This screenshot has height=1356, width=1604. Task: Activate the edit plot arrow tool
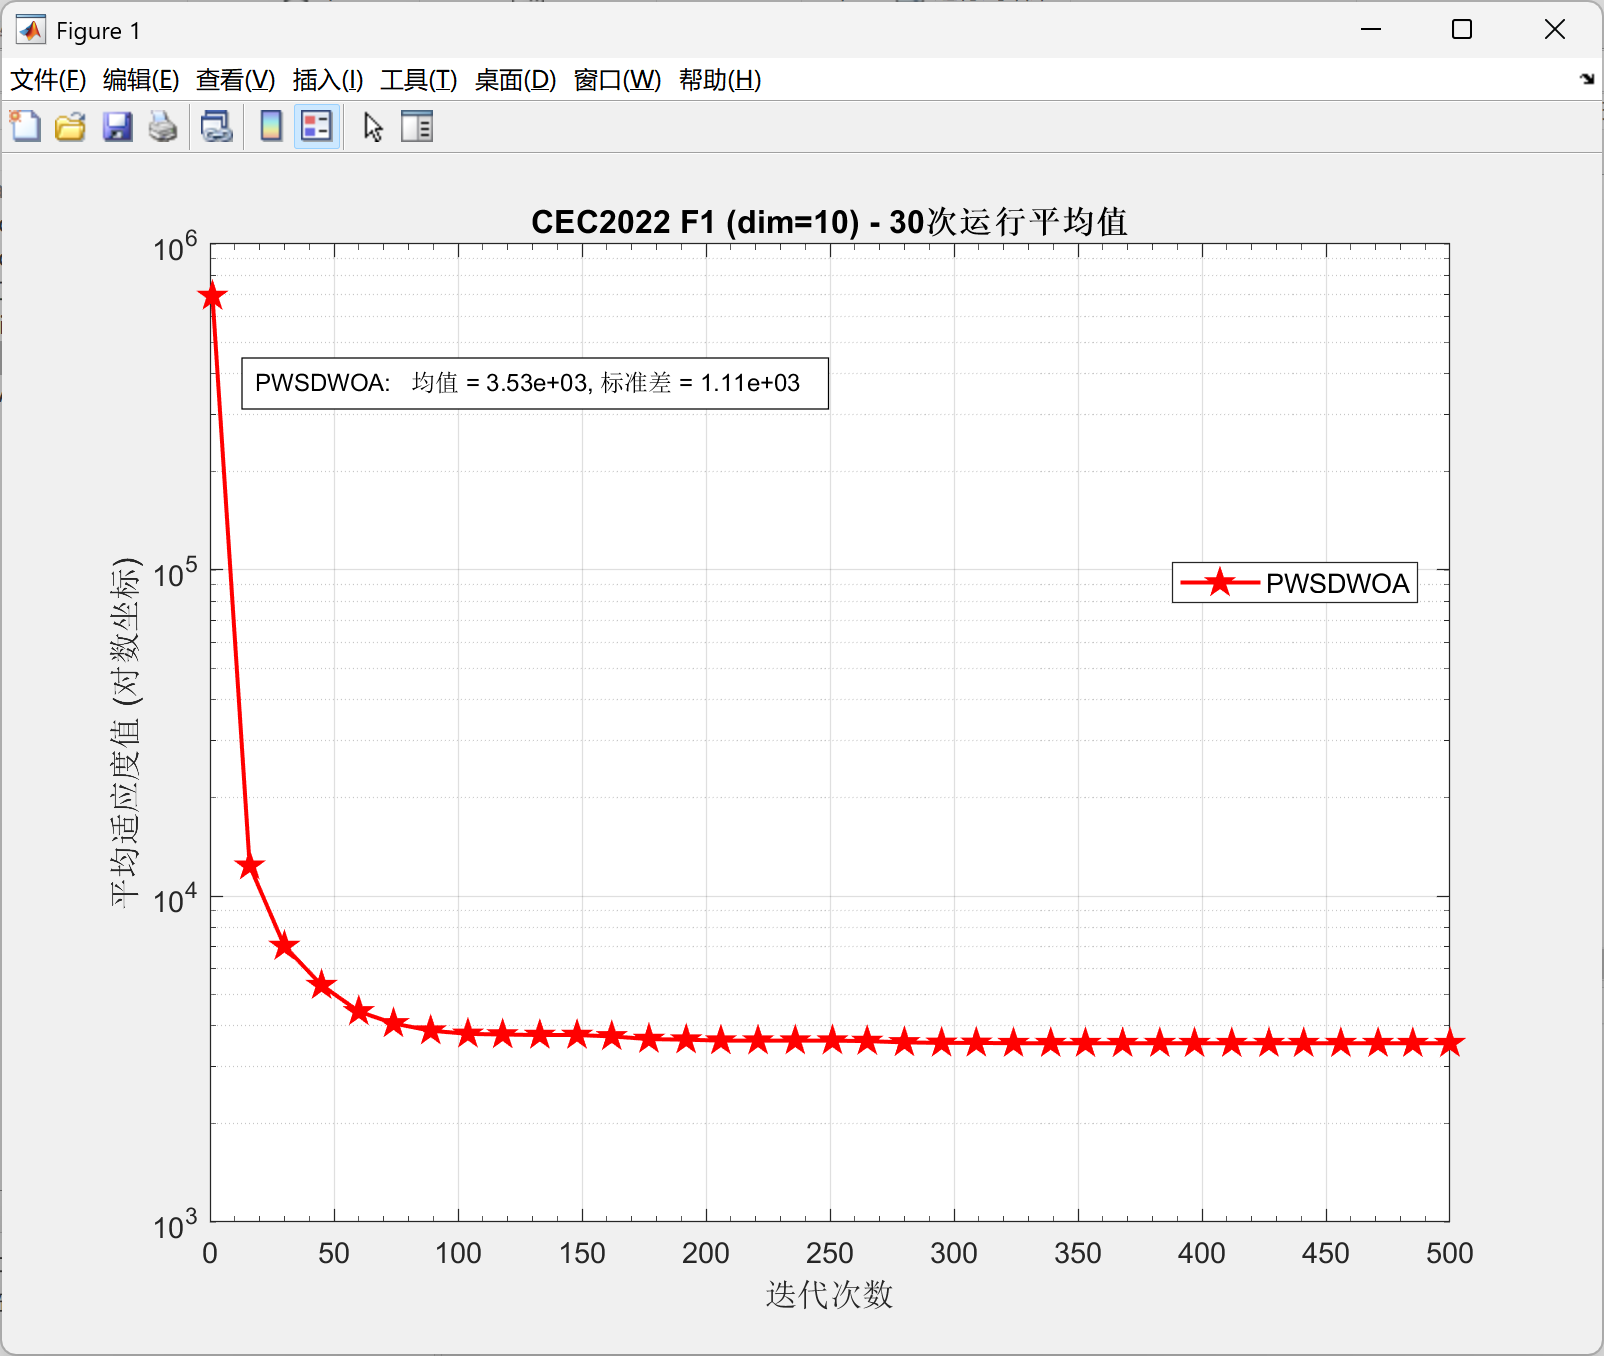[x=373, y=127]
